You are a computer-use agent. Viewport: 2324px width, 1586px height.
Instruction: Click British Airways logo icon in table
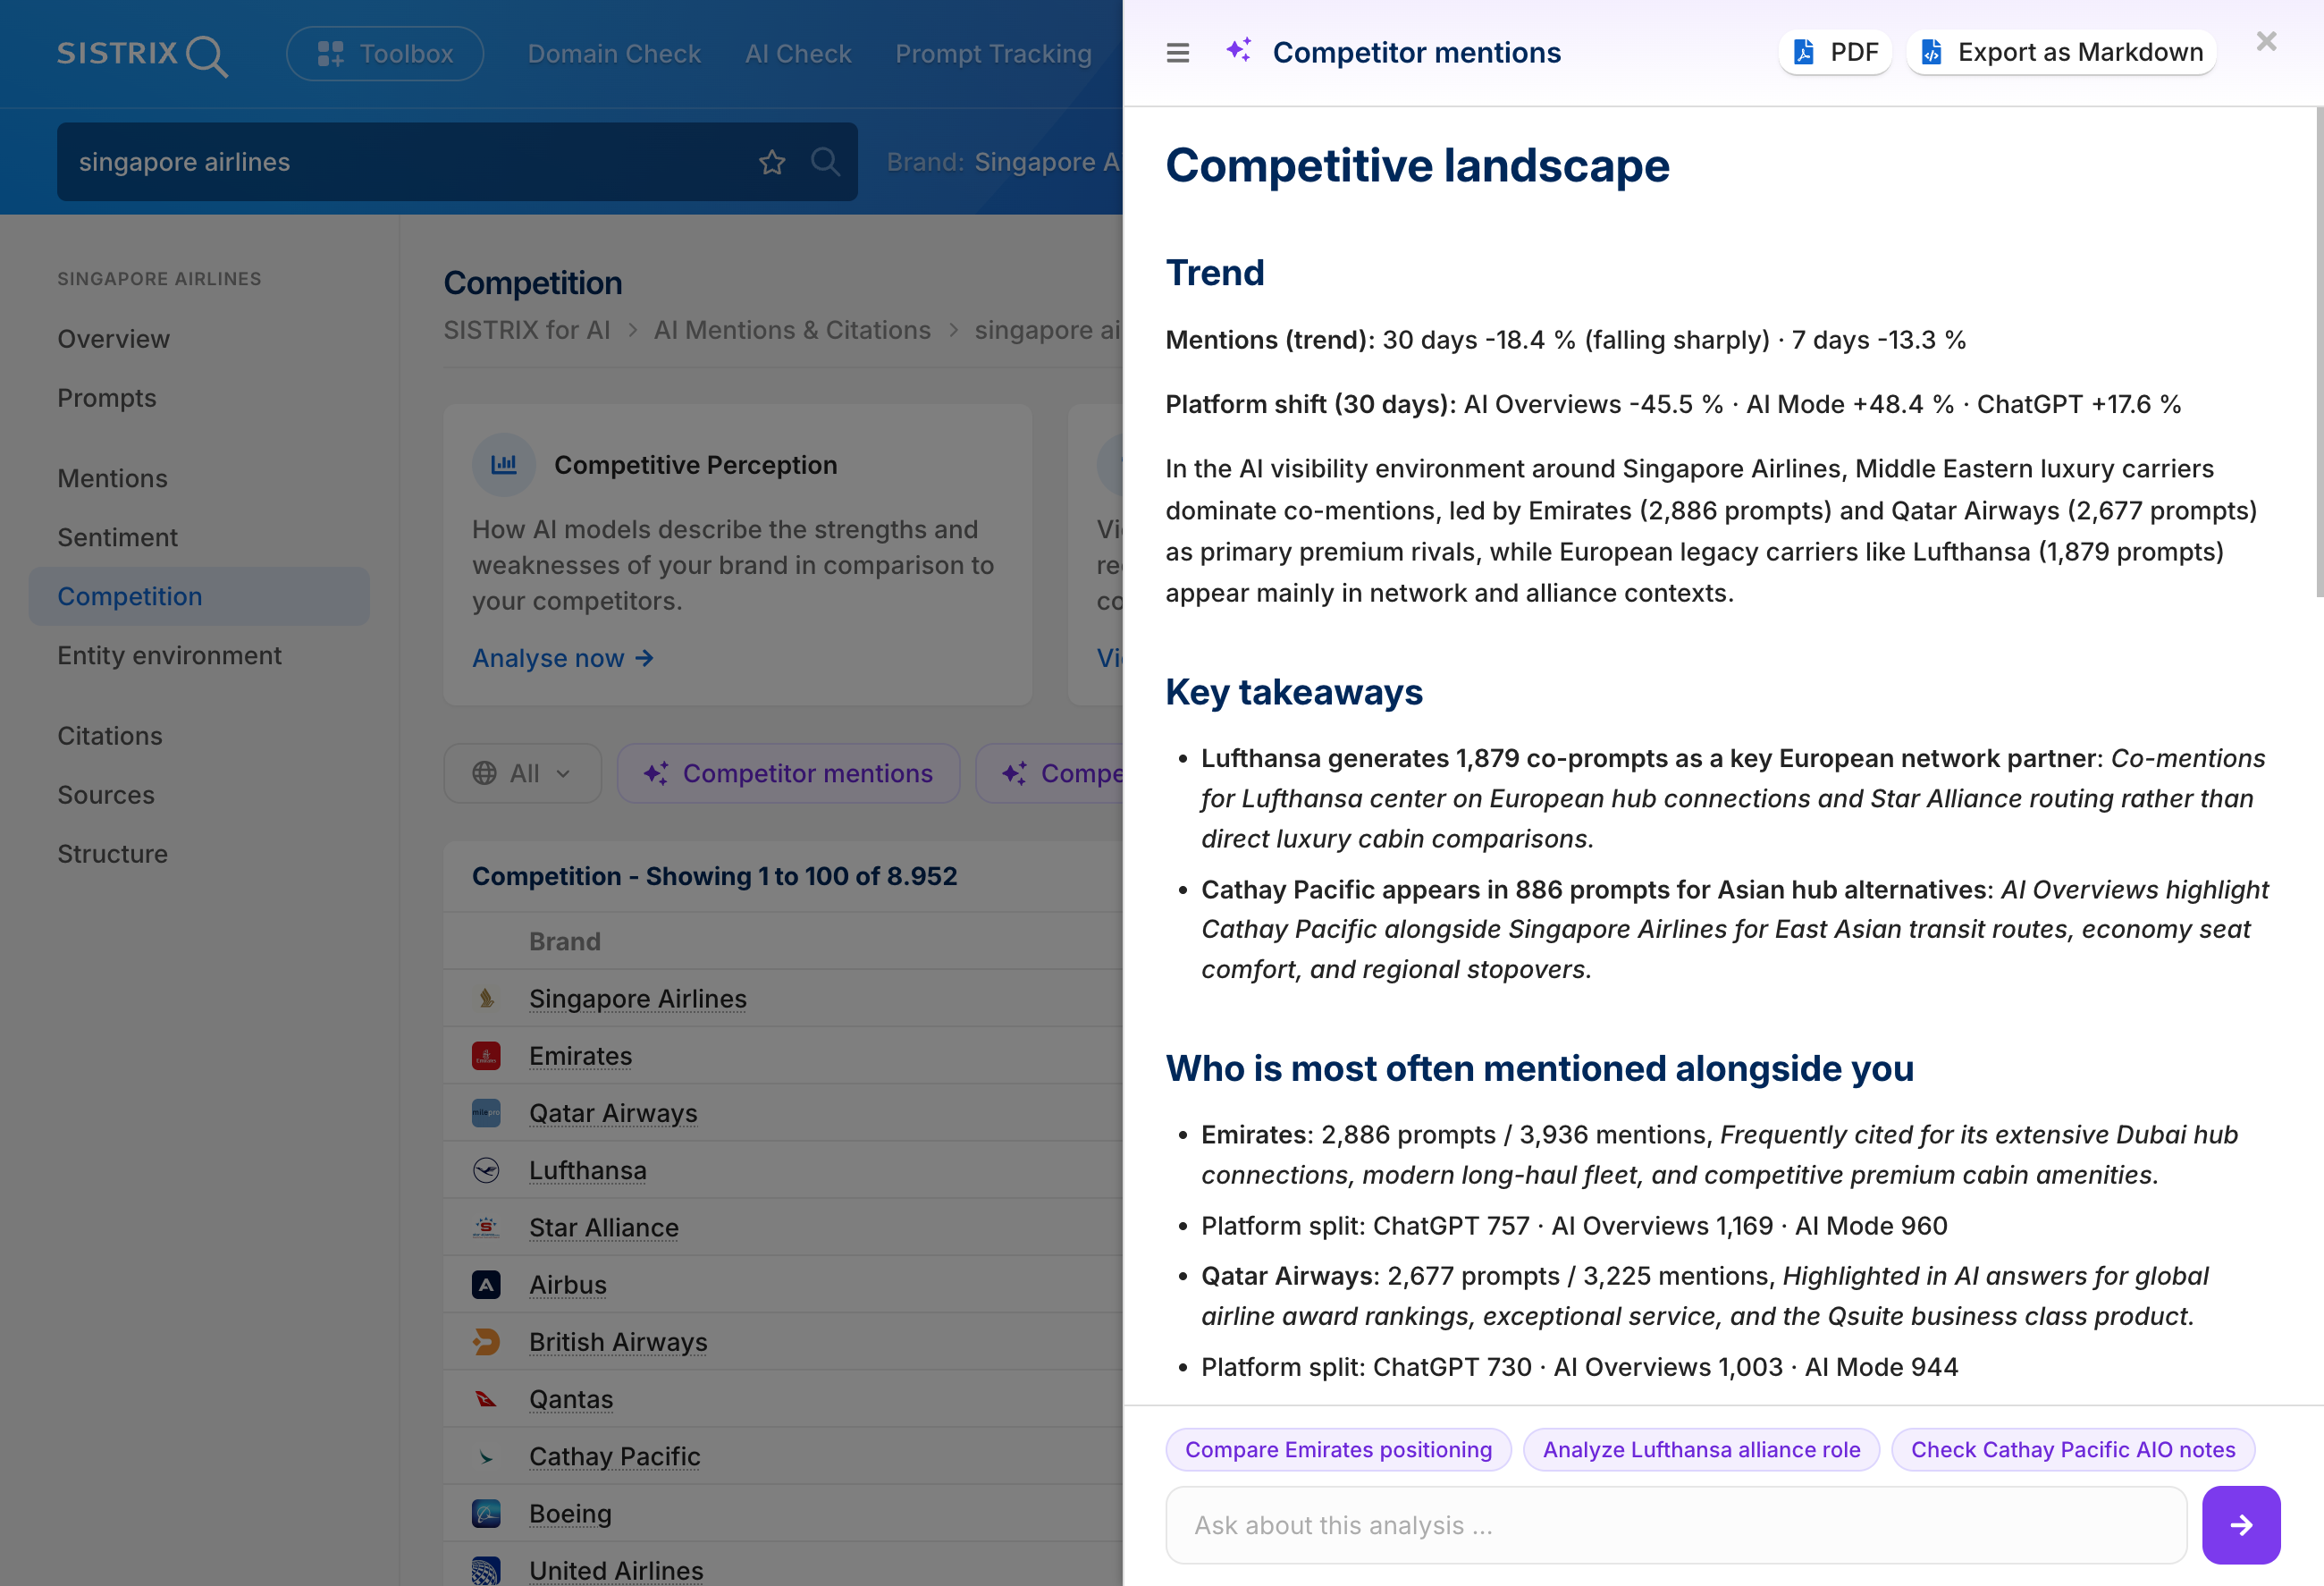486,1341
